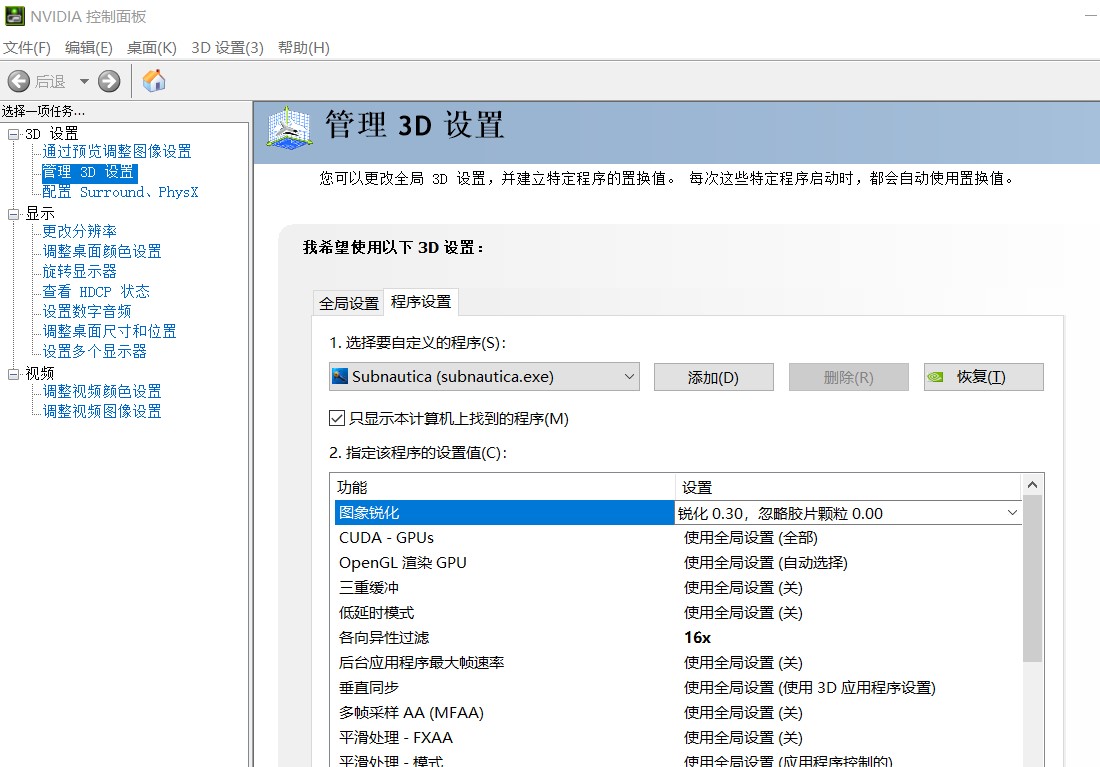
Task: Click 垂直同步 value 使用 3D 应用程序设置
Action: (x=810, y=688)
